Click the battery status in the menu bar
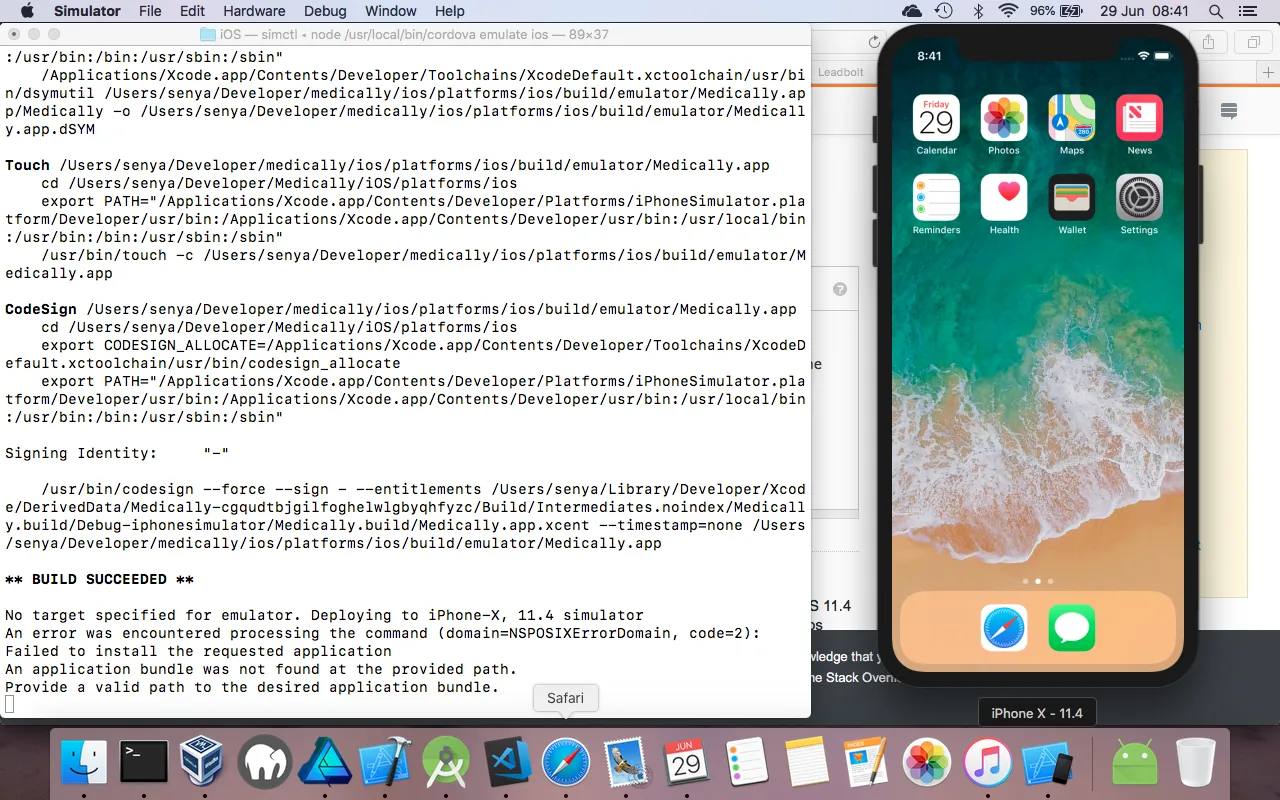 (x=1056, y=11)
